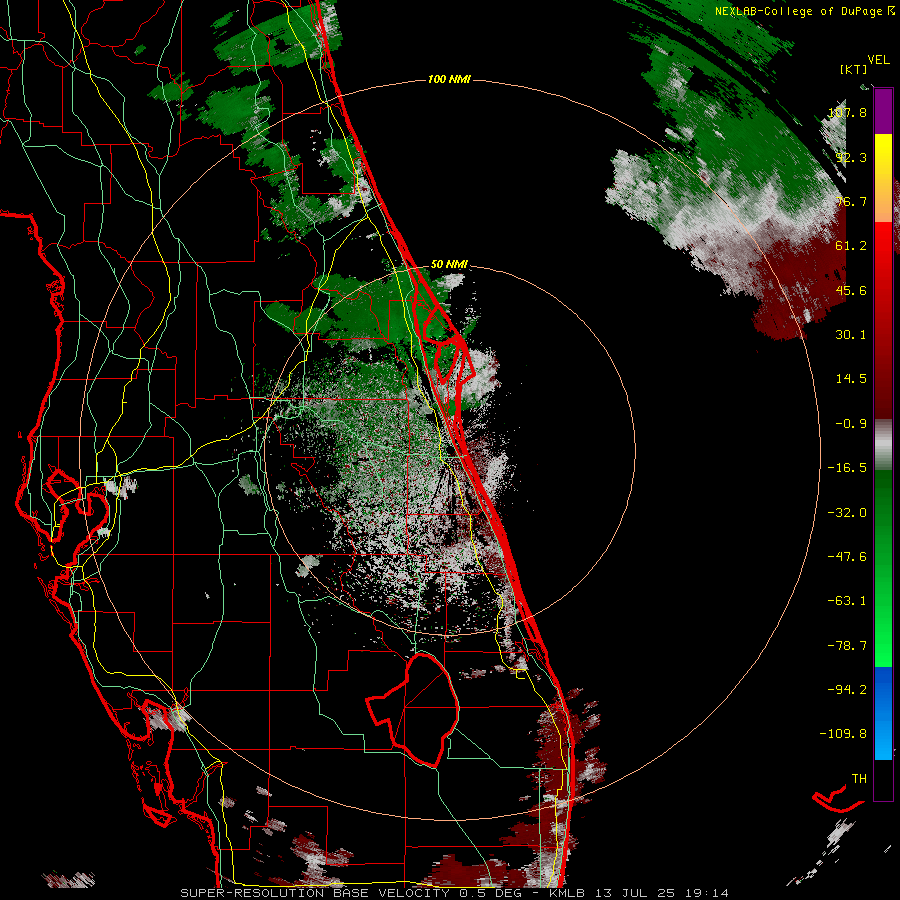Click the 100 NMI range ring label
Viewport: 900px width, 900px height.
pos(449,79)
